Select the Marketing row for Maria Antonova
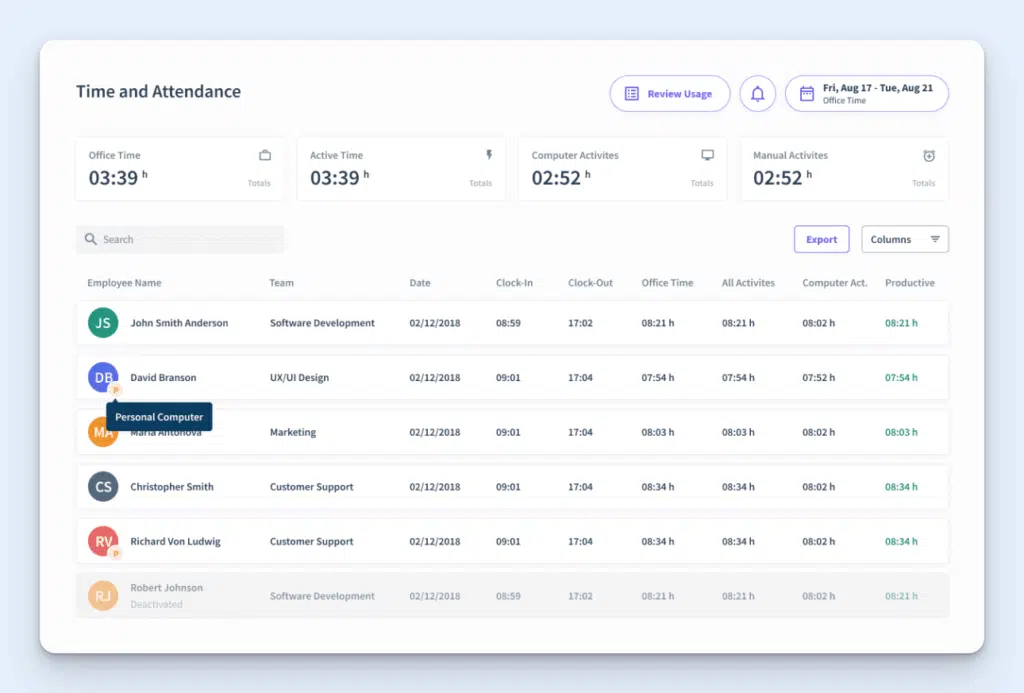1024x693 pixels. coord(512,433)
